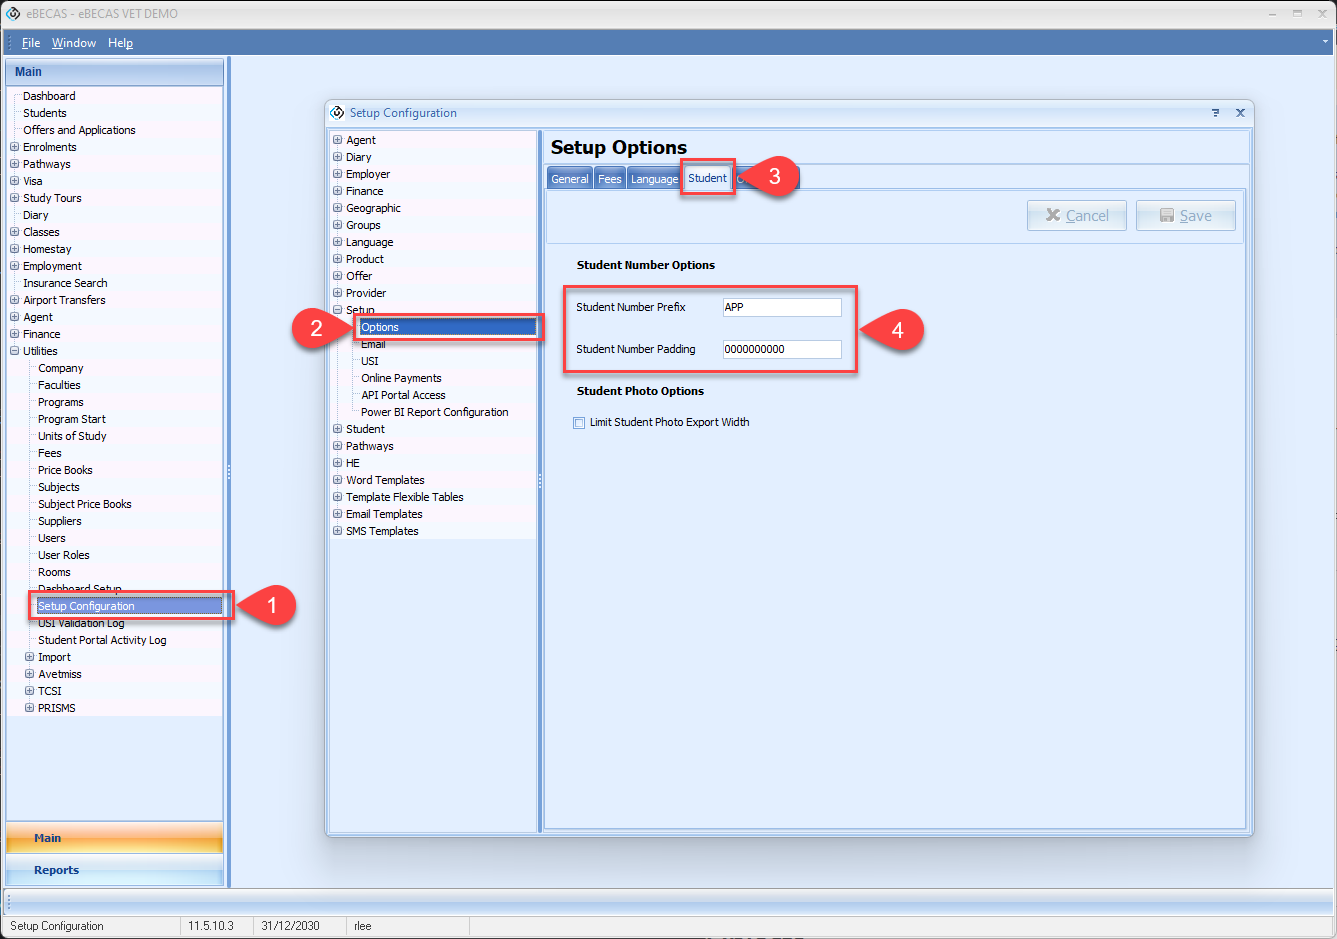This screenshot has width=1337, height=939.
Task: Click the Cancel button
Action: [1076, 216]
